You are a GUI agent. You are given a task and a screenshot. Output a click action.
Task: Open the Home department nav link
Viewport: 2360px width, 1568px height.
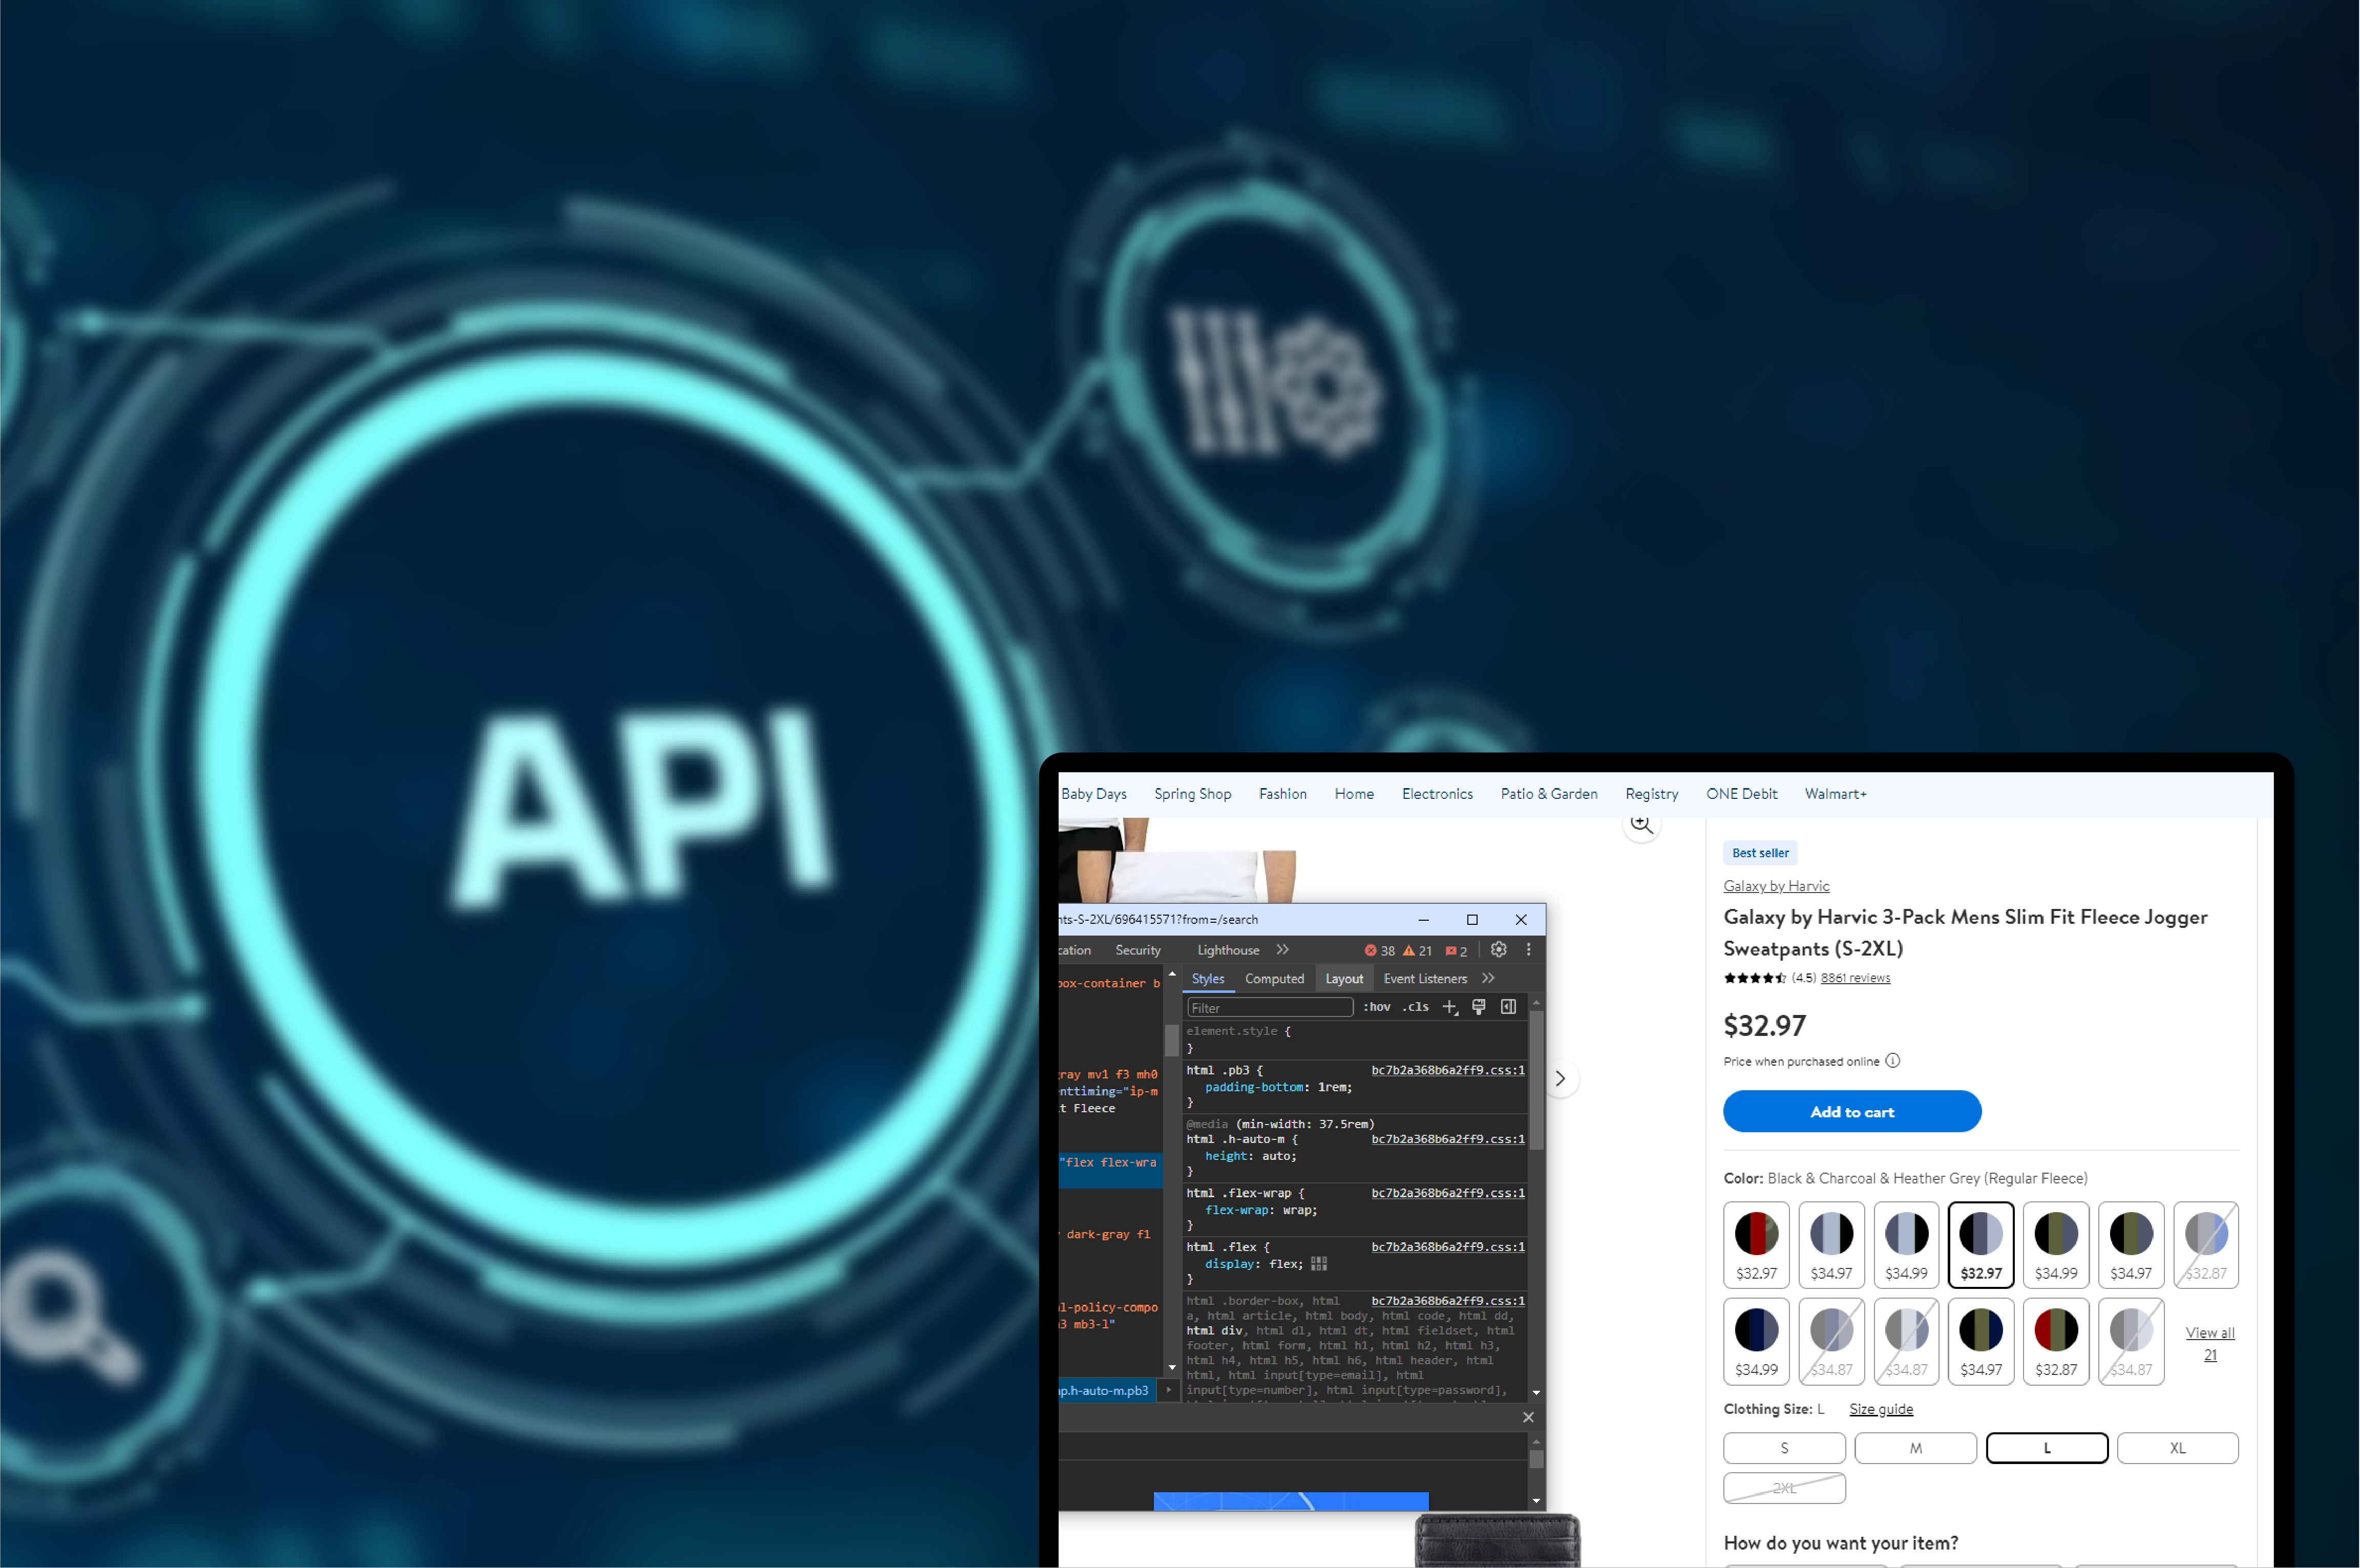1354,793
